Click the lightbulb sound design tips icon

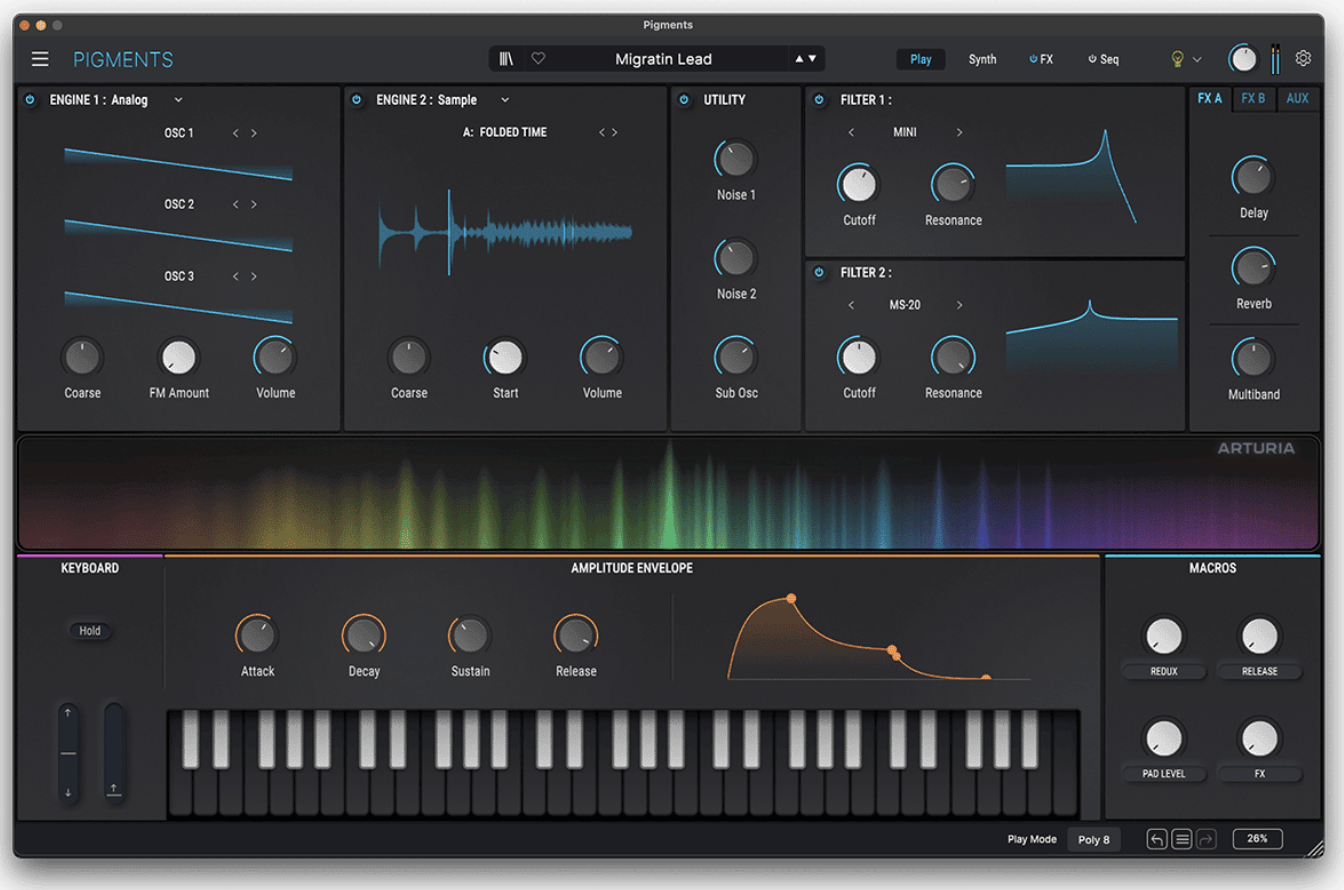(x=1178, y=59)
